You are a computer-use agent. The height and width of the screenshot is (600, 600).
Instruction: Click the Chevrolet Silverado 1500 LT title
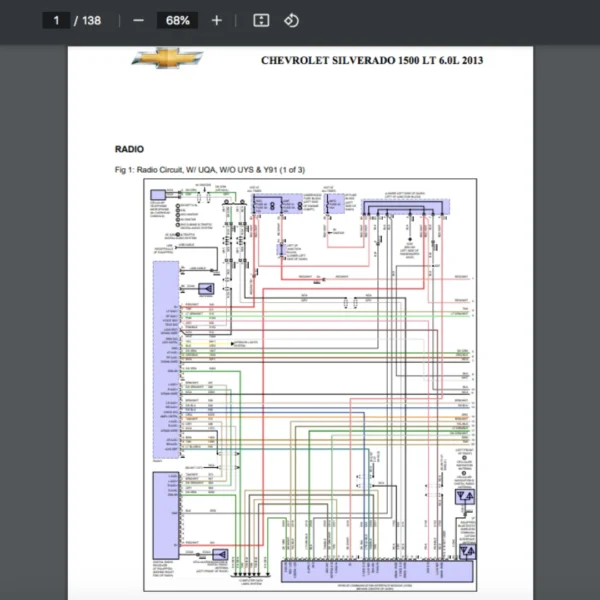(372, 60)
